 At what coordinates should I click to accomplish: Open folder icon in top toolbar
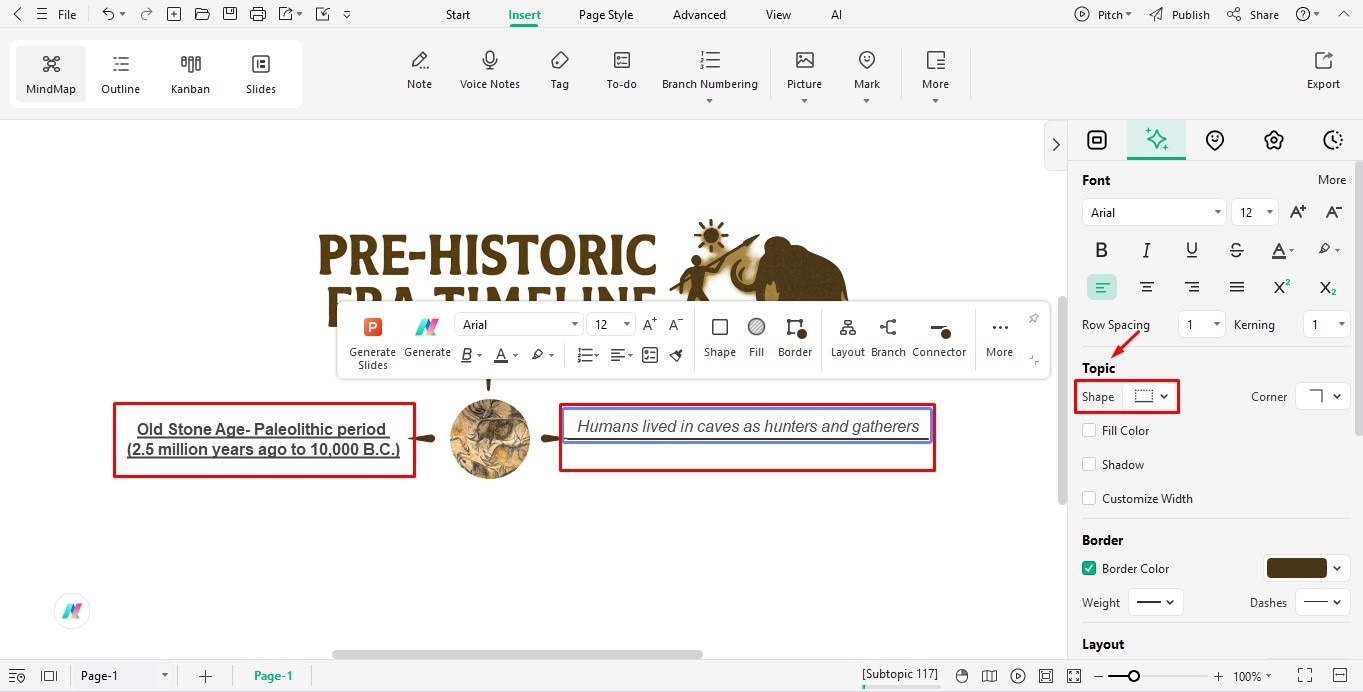(x=202, y=15)
